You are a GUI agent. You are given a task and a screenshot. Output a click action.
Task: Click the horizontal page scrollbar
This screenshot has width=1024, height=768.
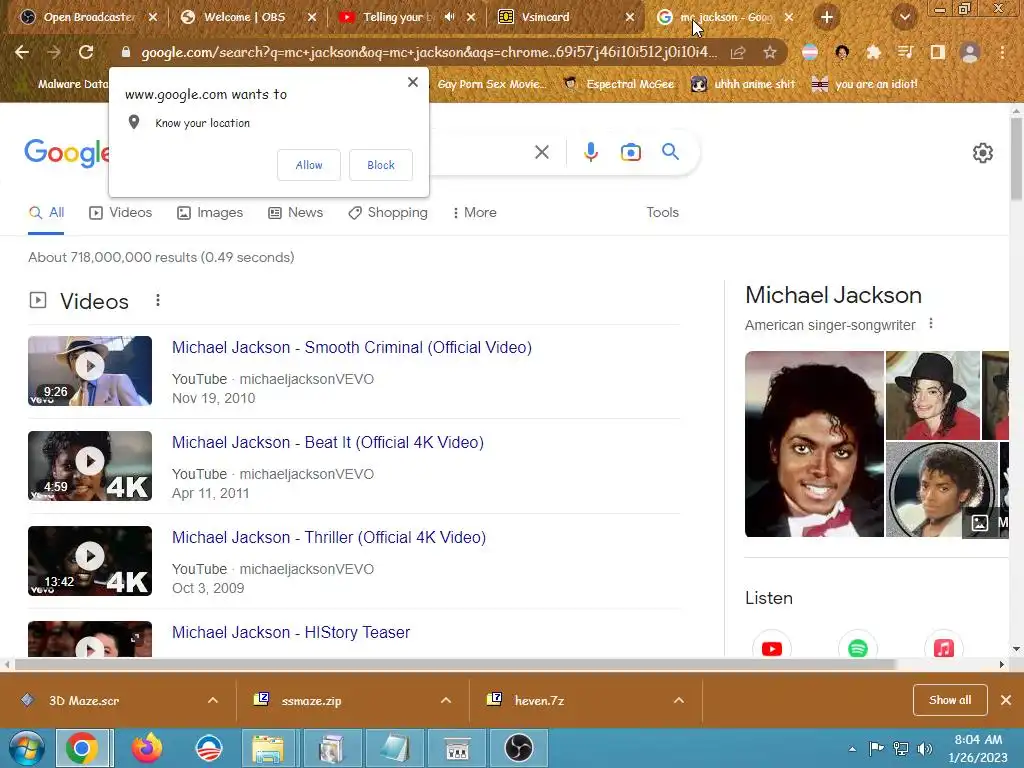[455, 665]
